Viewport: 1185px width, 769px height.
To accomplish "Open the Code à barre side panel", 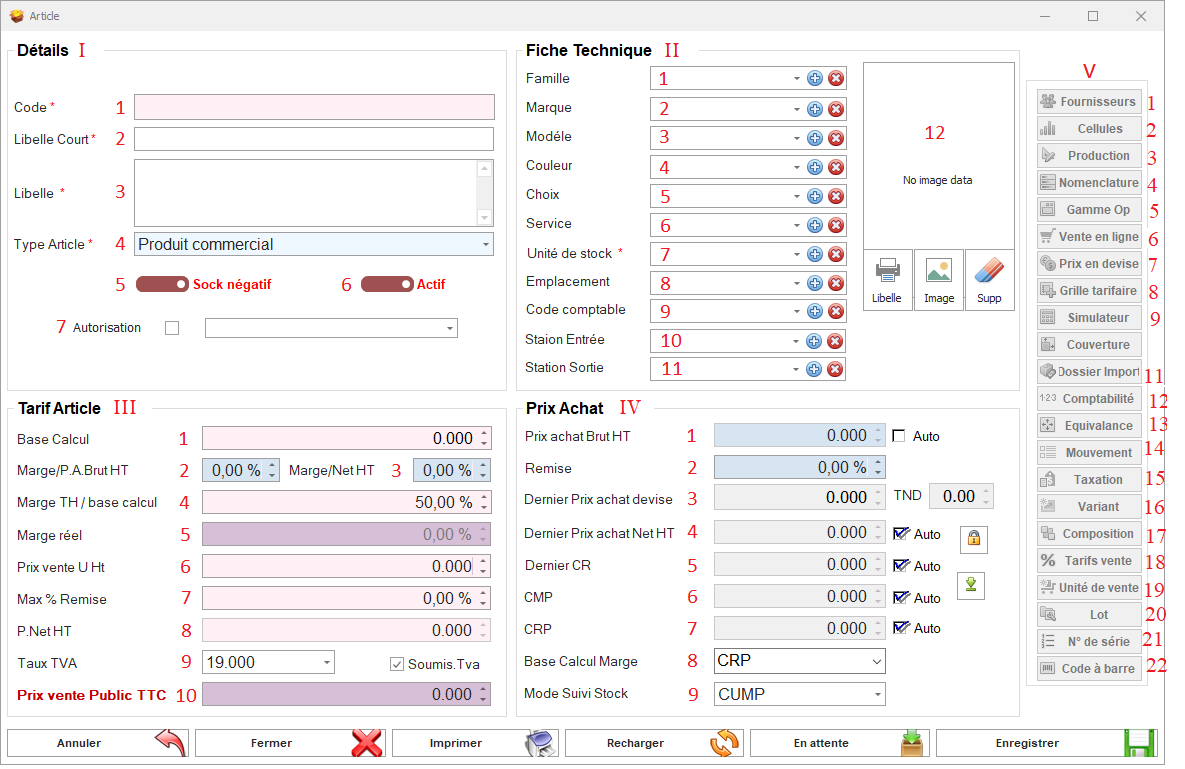I will coord(1088,668).
